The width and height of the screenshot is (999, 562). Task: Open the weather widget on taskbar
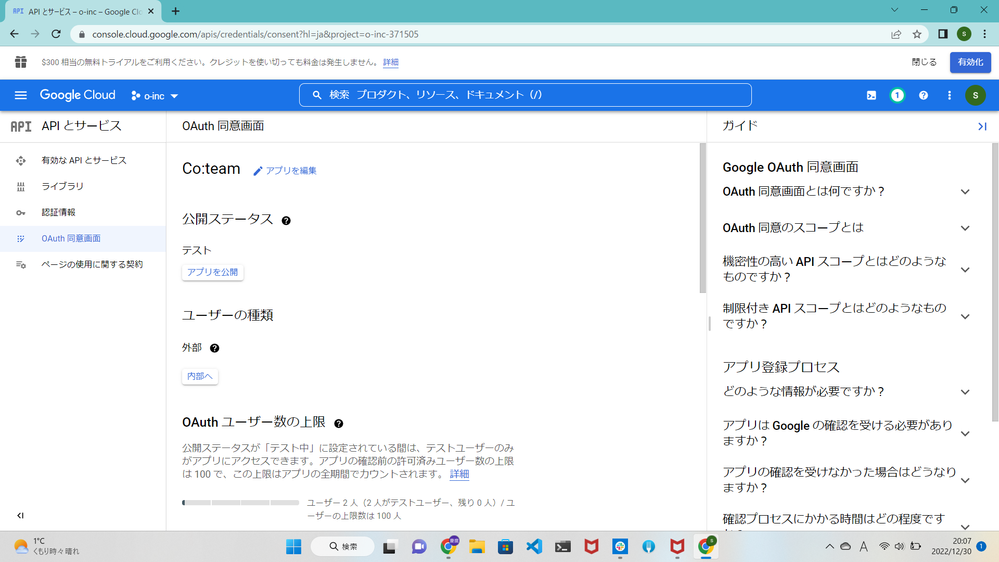coord(46,547)
